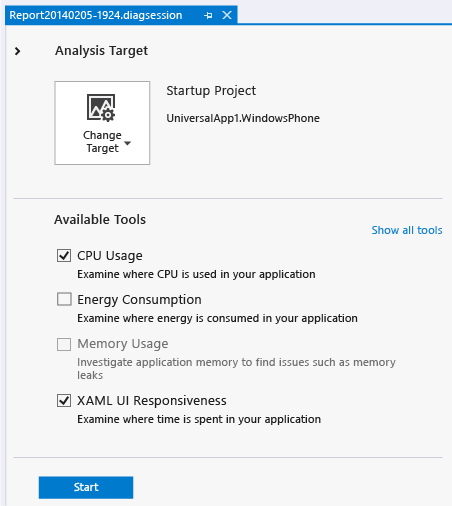Tick the Memory Usage checkbox
This screenshot has width=452, height=506.
[64, 344]
